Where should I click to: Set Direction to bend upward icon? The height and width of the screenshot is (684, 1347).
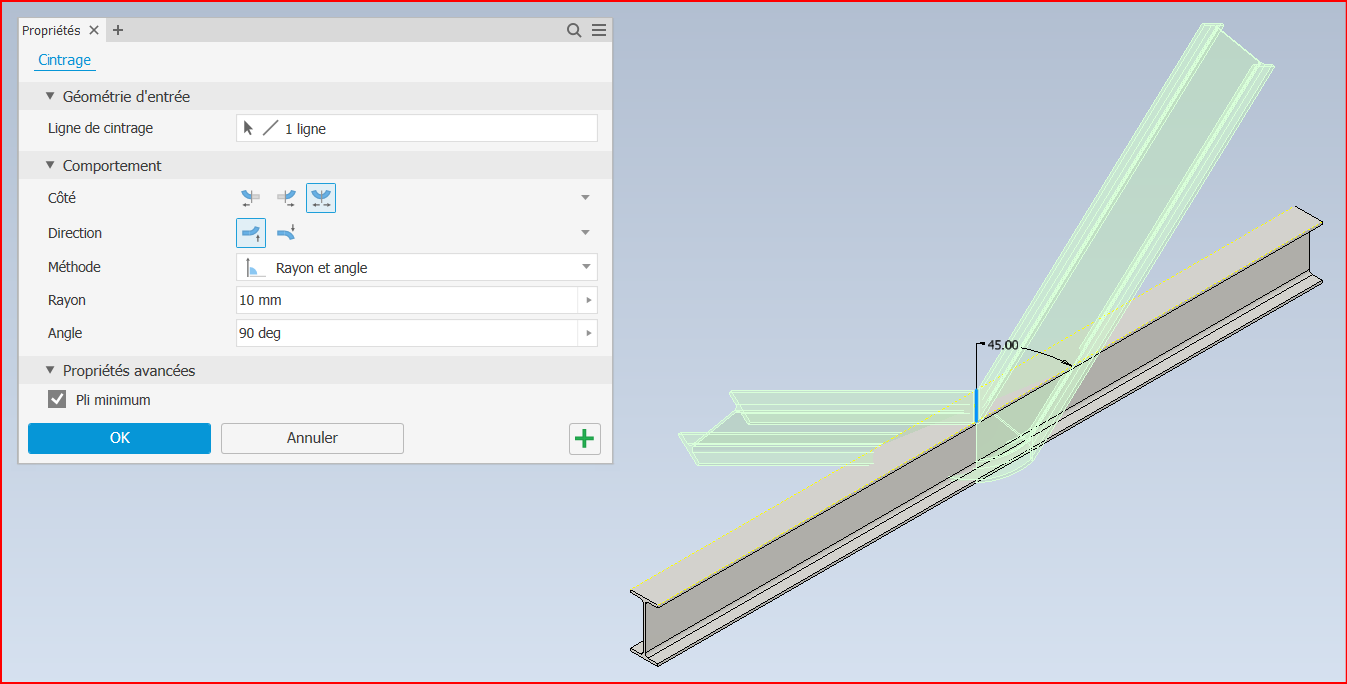[251, 233]
